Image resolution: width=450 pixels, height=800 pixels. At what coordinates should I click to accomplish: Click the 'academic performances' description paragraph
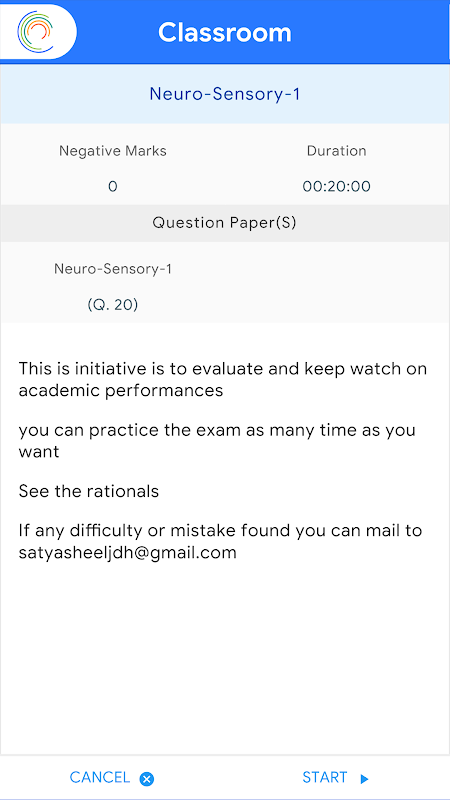[222, 379]
